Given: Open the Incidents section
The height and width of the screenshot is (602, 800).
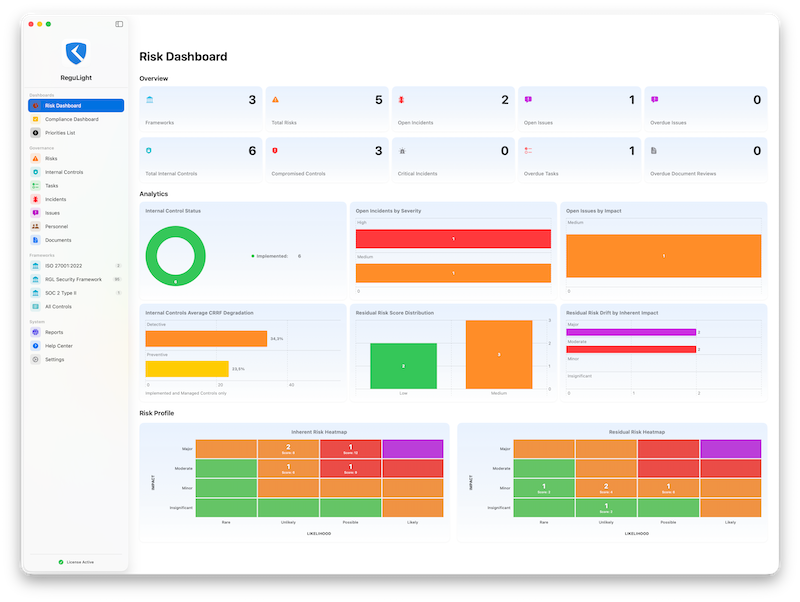Looking at the screenshot, I should [x=55, y=199].
